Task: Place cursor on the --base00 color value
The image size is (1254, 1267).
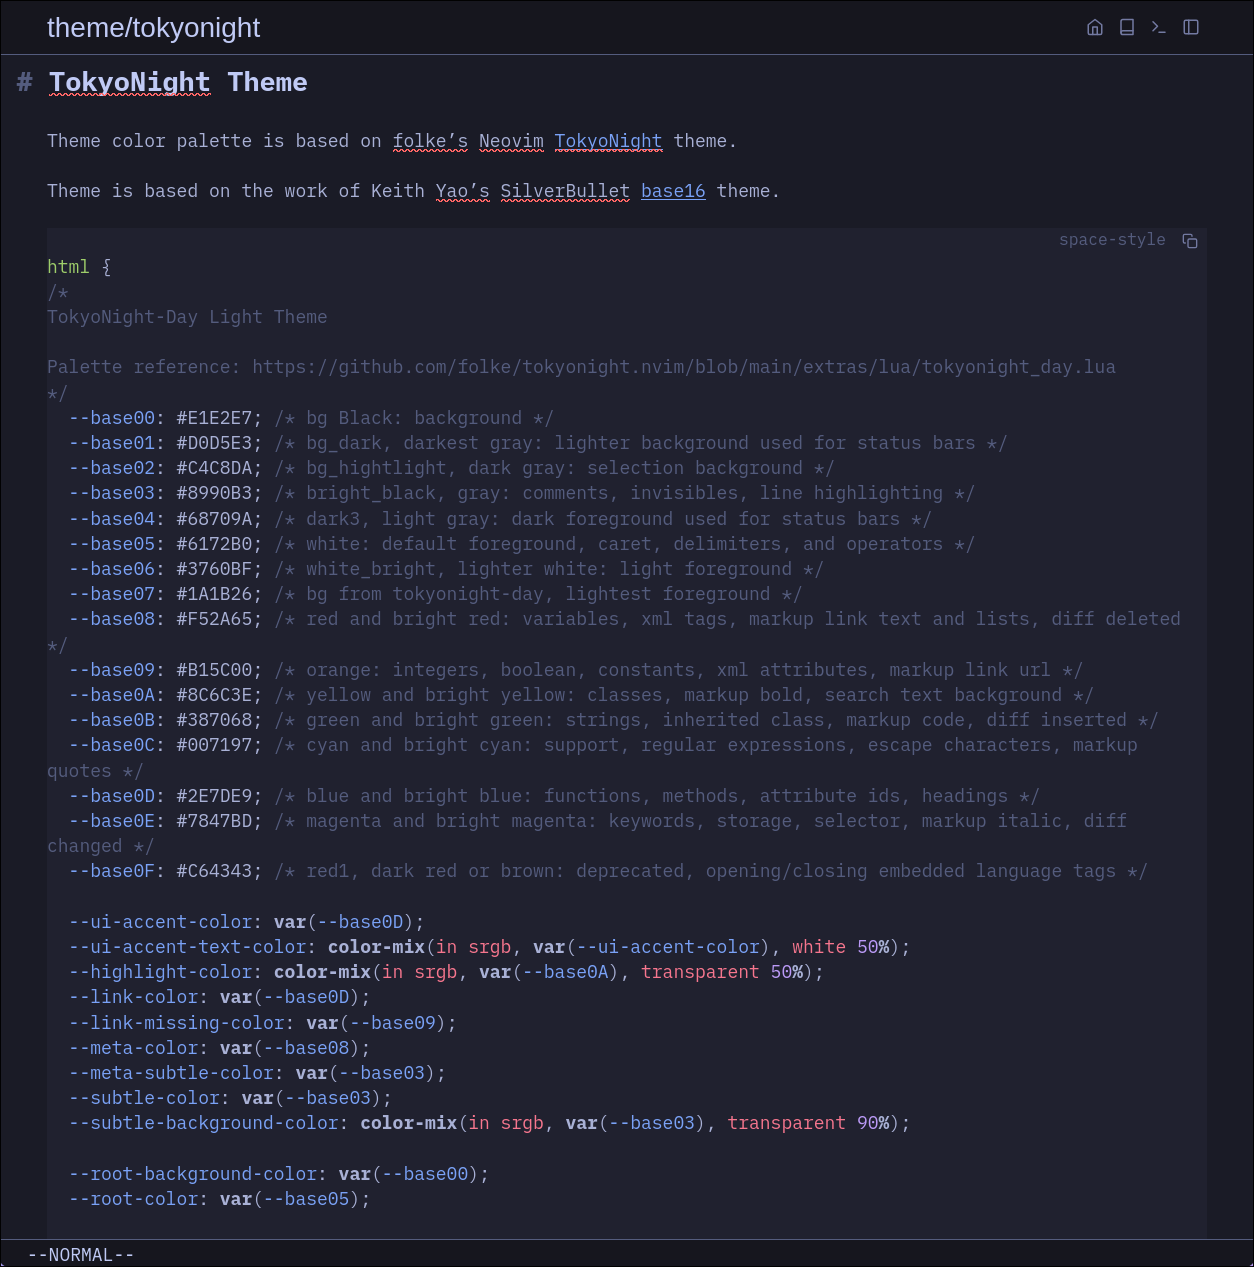Action: [x=218, y=418]
